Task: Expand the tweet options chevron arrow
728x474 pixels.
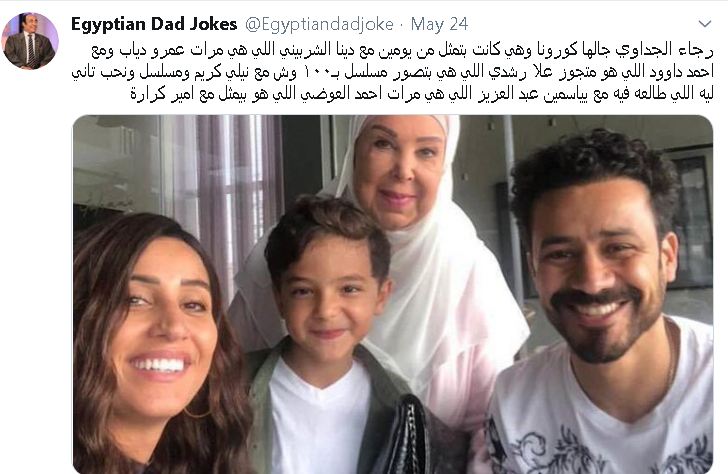Action: click(705, 24)
